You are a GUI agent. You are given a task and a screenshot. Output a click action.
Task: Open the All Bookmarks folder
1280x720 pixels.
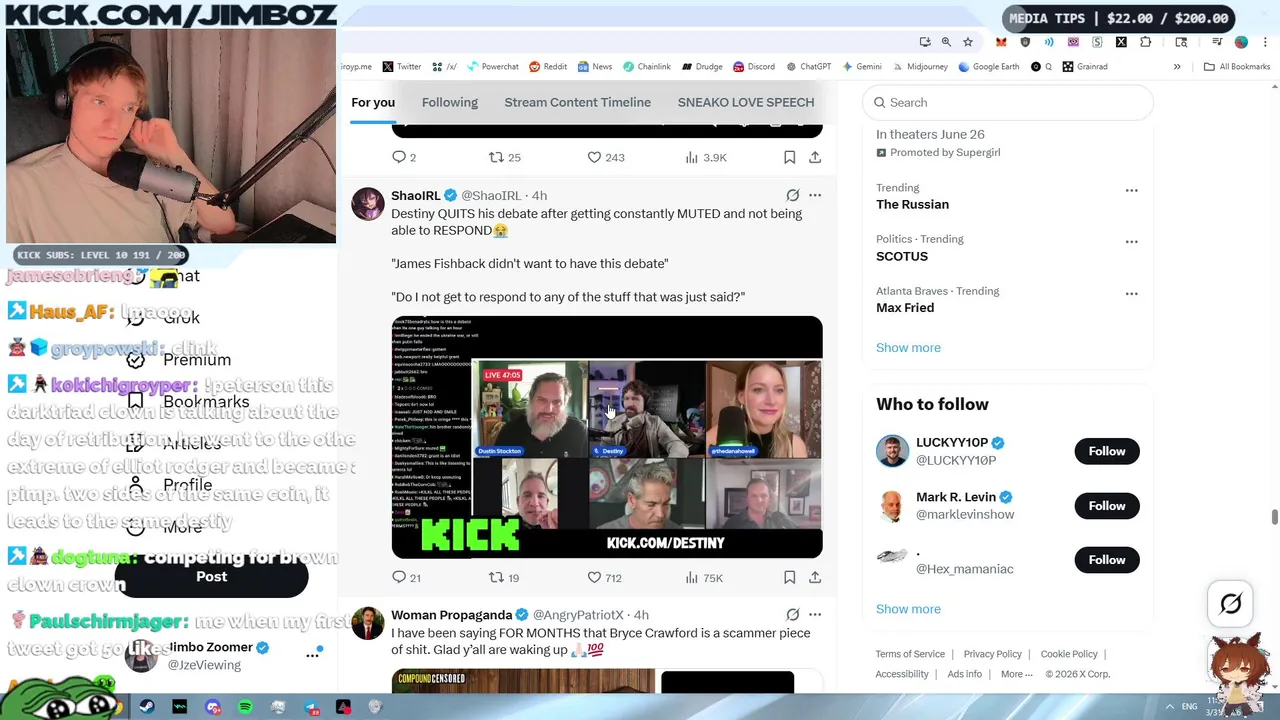coord(1237,67)
